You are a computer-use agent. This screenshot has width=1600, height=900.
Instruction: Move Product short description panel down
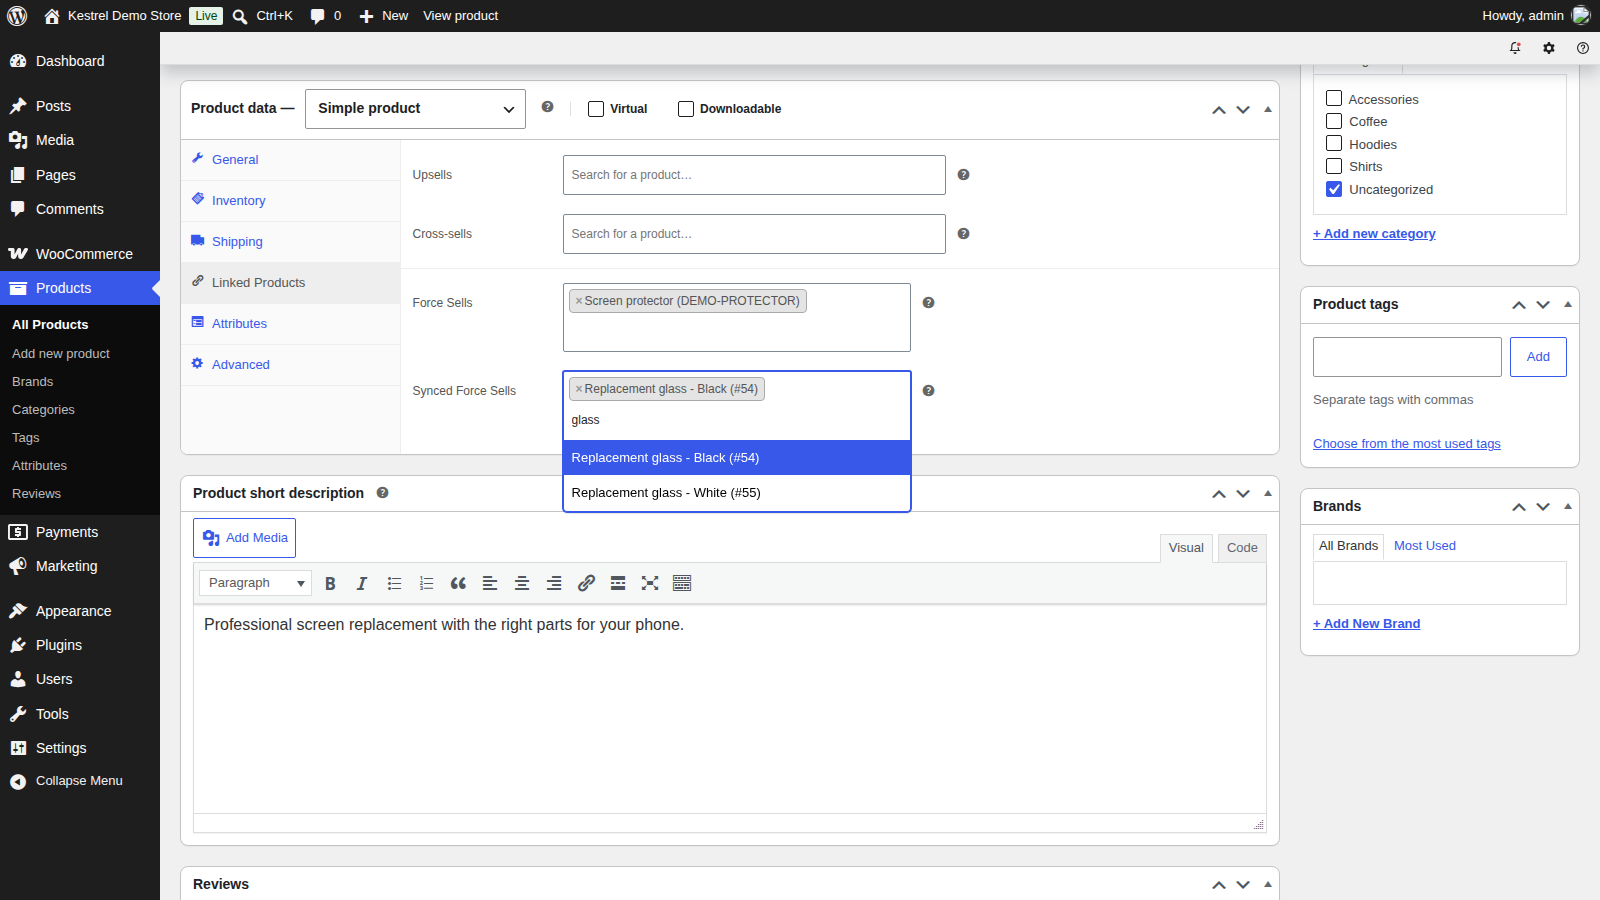point(1243,493)
